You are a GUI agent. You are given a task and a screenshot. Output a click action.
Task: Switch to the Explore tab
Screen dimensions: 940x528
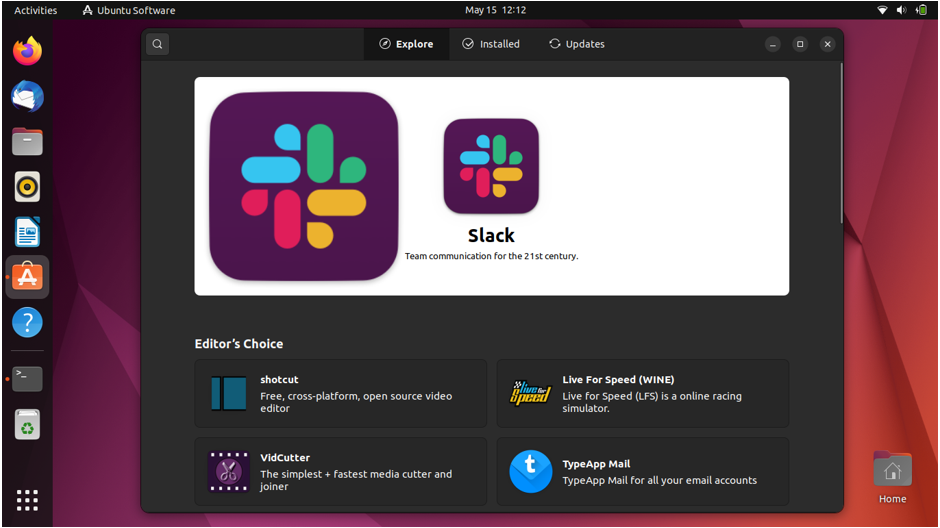click(x=406, y=44)
